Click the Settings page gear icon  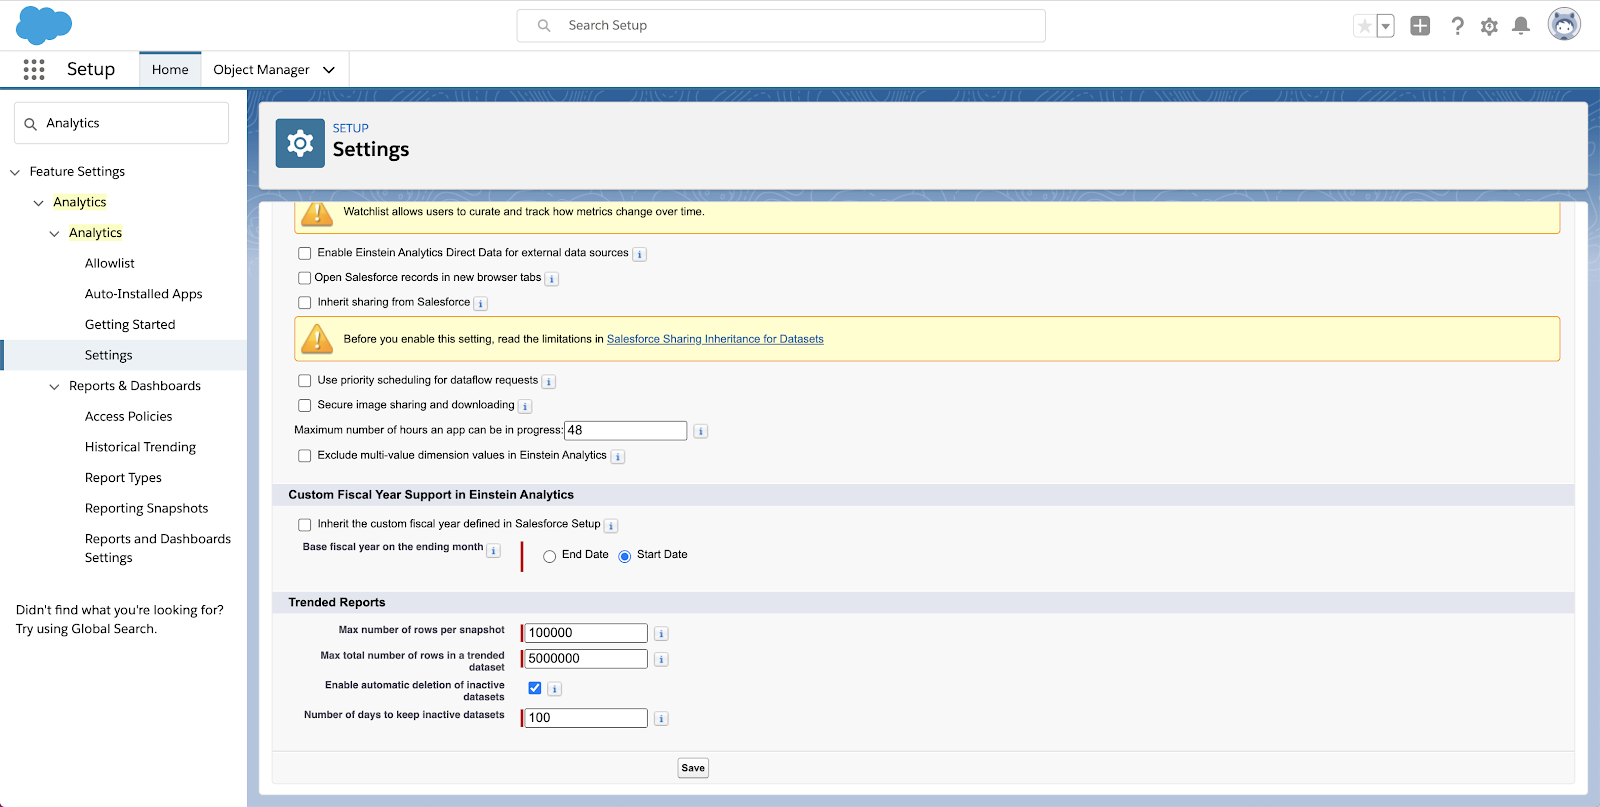tap(300, 144)
